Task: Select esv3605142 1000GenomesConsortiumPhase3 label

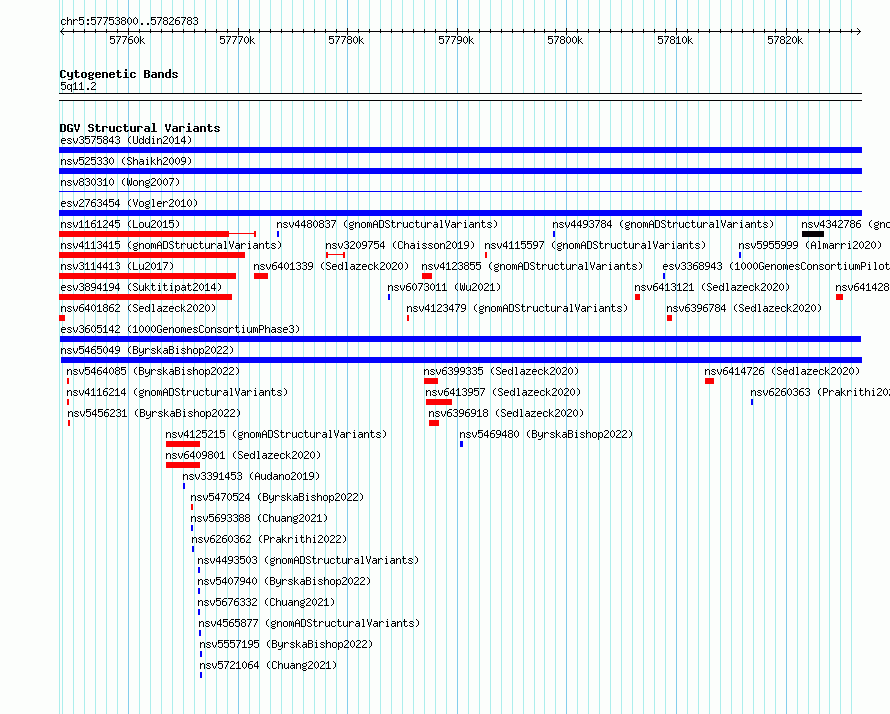Action: (180, 329)
